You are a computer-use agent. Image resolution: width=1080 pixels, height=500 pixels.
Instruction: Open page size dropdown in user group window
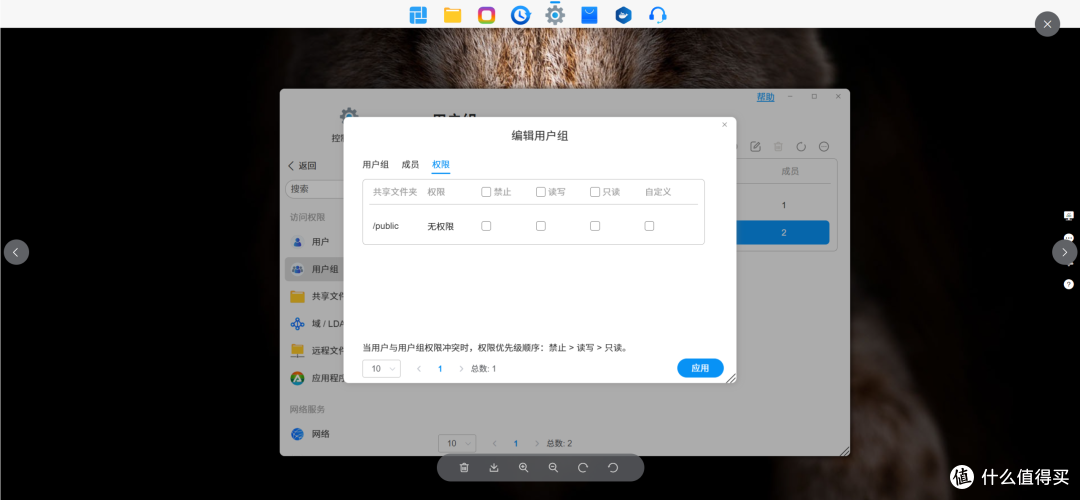click(x=457, y=444)
